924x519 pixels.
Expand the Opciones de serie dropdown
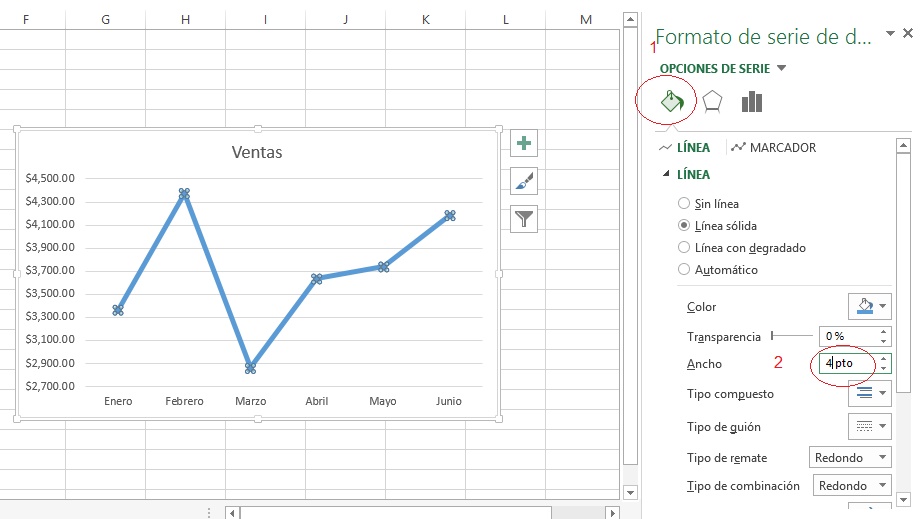[x=781, y=69]
